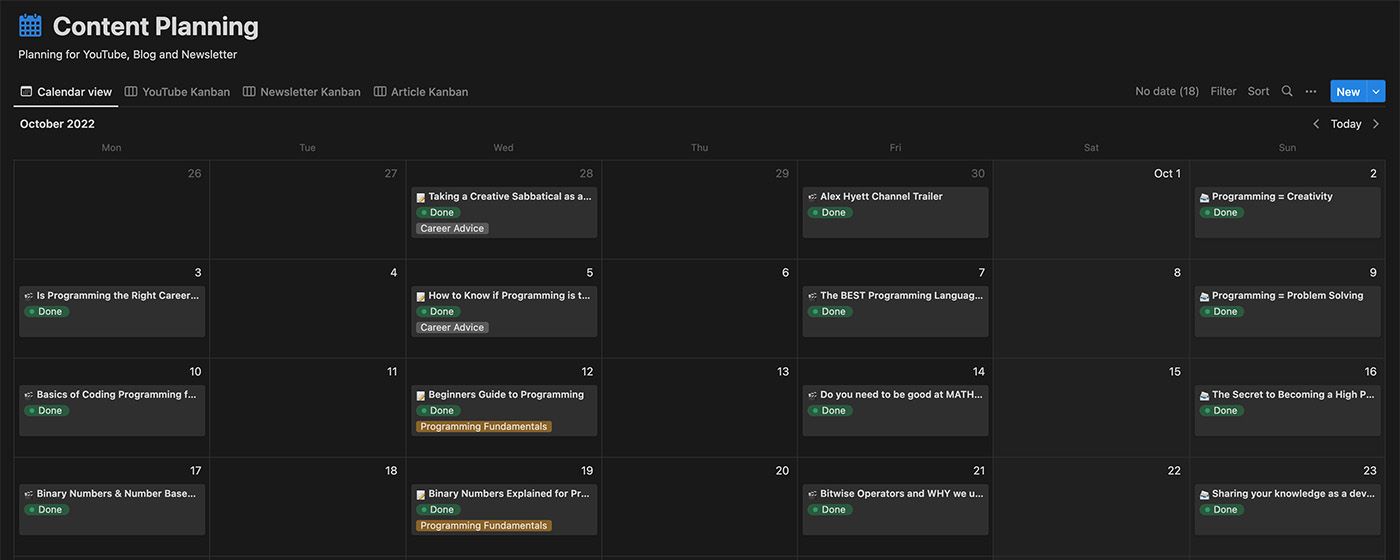The height and width of the screenshot is (560, 1400).
Task: Expand the New button dropdown arrow
Action: point(1377,91)
